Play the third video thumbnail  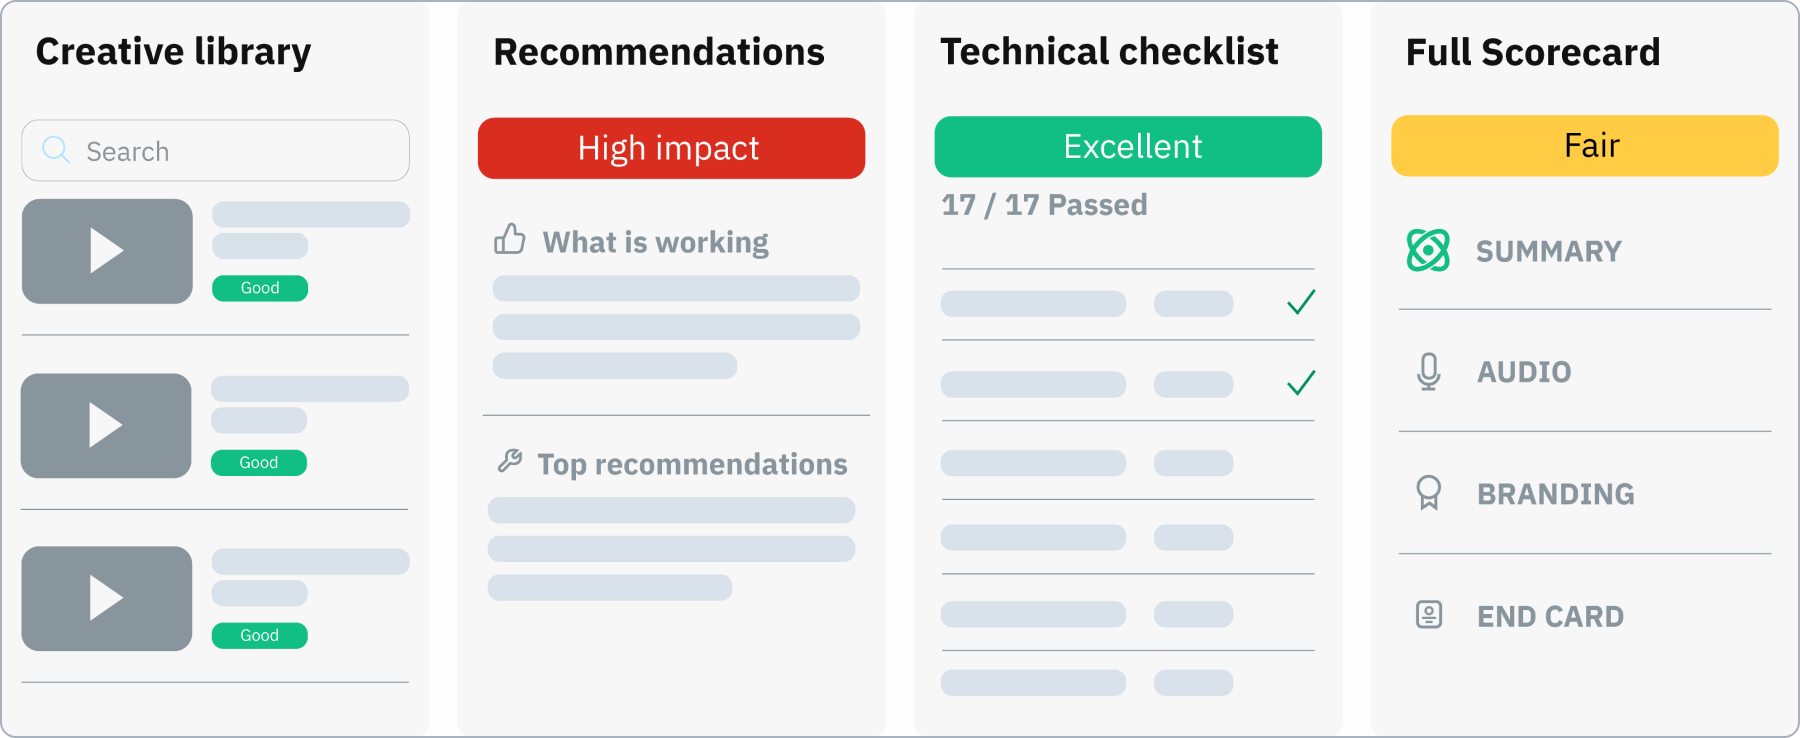107,598
